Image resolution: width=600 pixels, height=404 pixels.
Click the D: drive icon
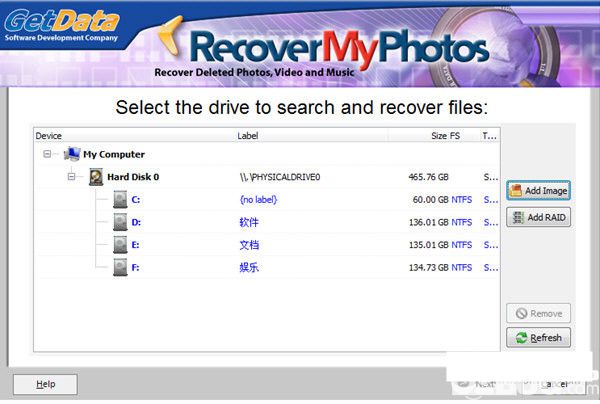(120, 222)
